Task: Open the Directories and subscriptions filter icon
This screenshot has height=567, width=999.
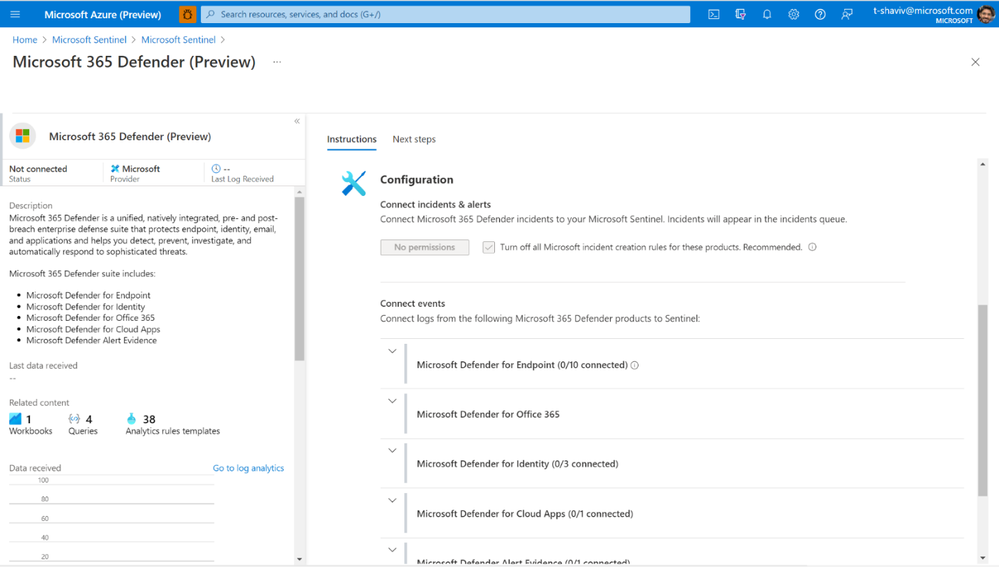Action: (x=740, y=14)
